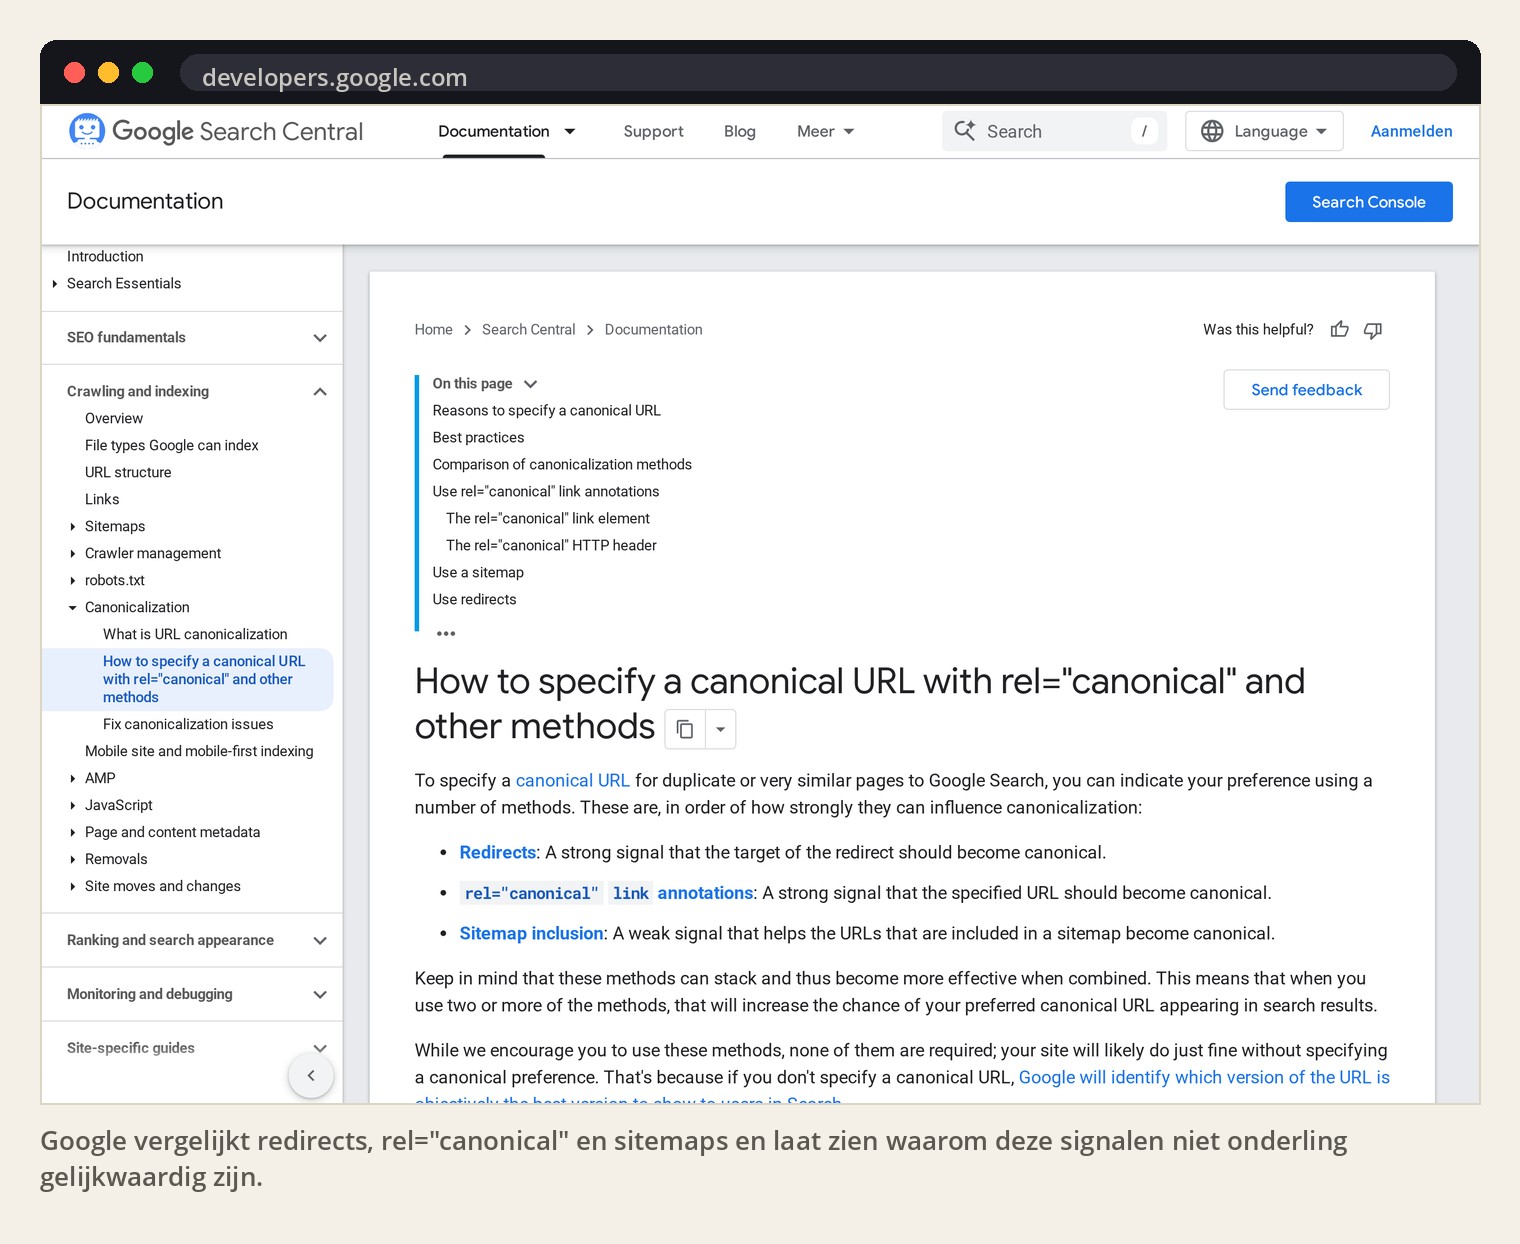Open URL structure in sidebar
The image size is (1520, 1244).
(128, 473)
